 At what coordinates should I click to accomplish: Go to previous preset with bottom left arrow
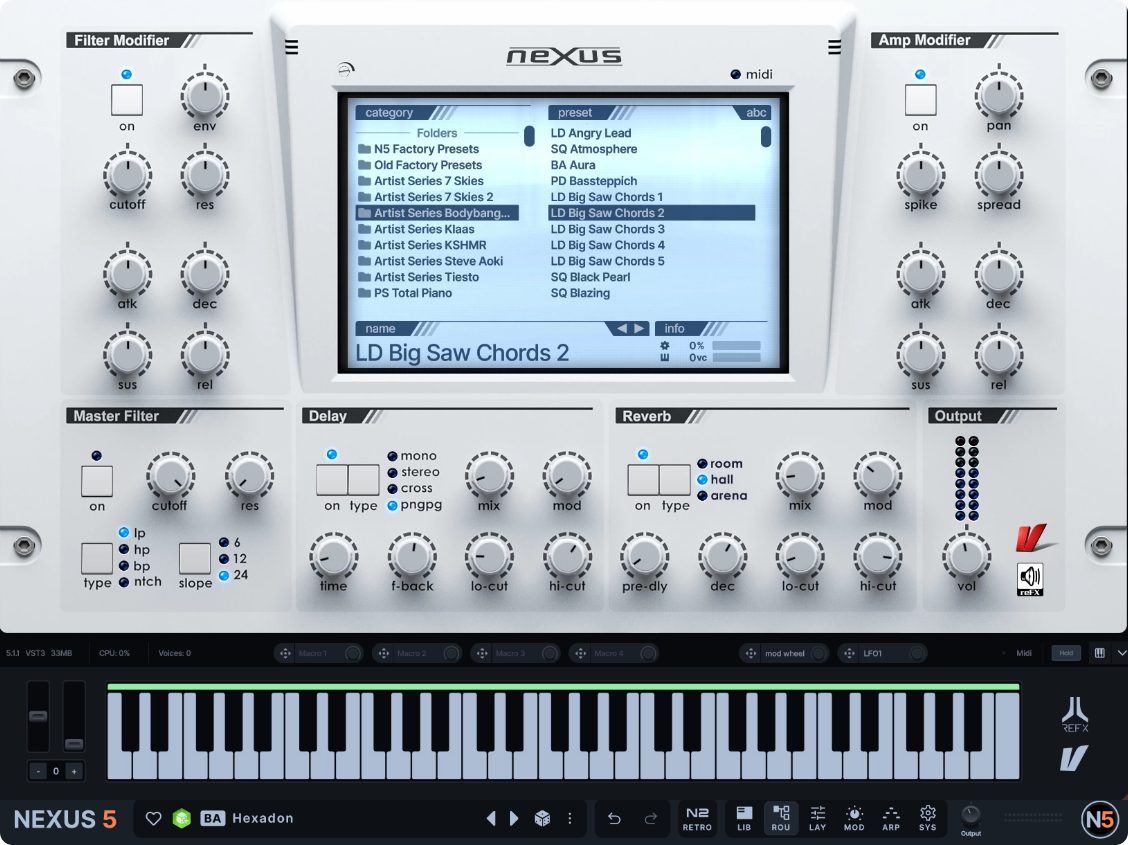tap(491, 818)
